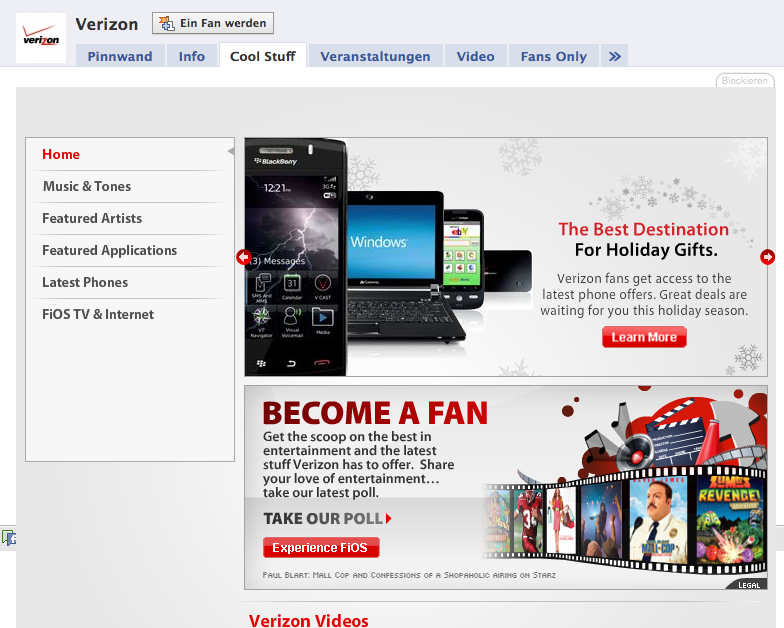Image resolution: width=784 pixels, height=628 pixels.
Task: Click the Experience FiOS button
Action: (x=321, y=547)
